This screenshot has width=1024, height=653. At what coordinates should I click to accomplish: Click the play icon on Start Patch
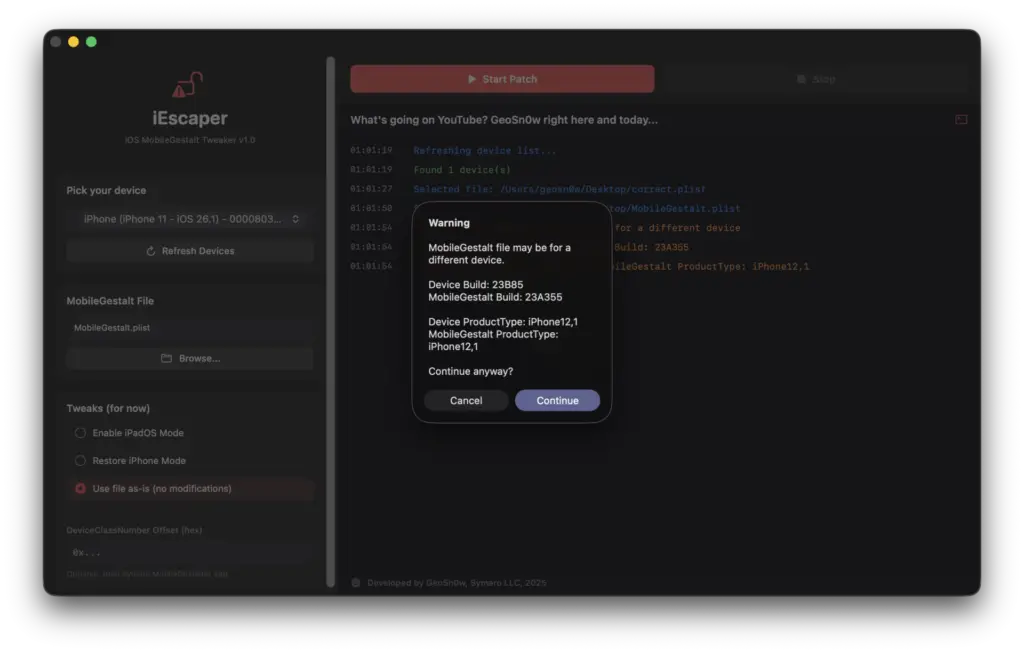point(470,78)
